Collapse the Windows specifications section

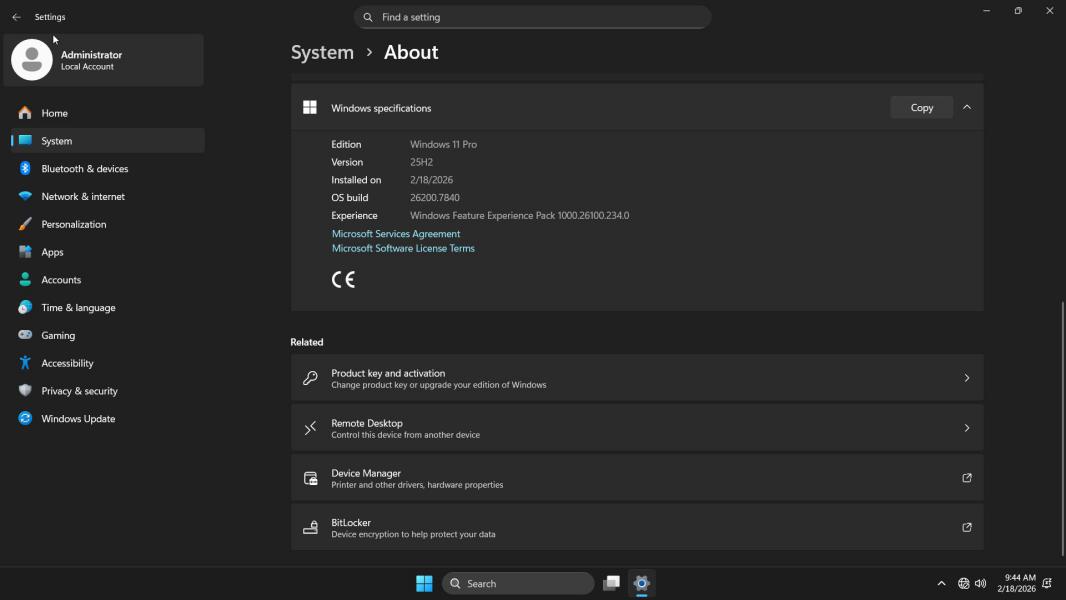pyautogui.click(x=966, y=107)
